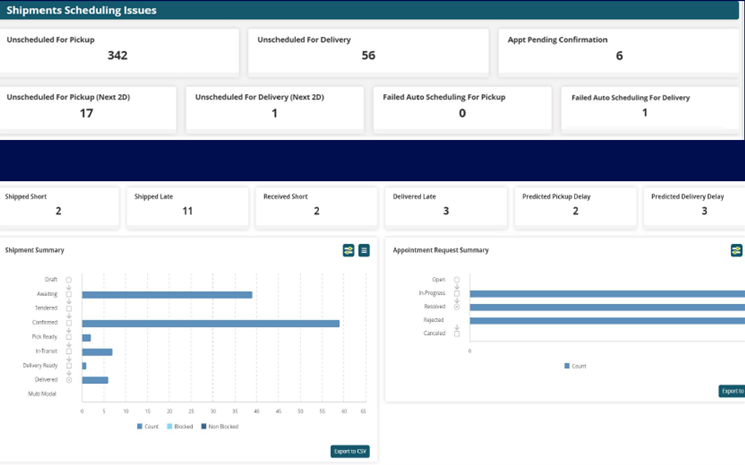This screenshot has height=465, width=745.
Task: Click the Confirmed status square marker
Action: point(69,323)
